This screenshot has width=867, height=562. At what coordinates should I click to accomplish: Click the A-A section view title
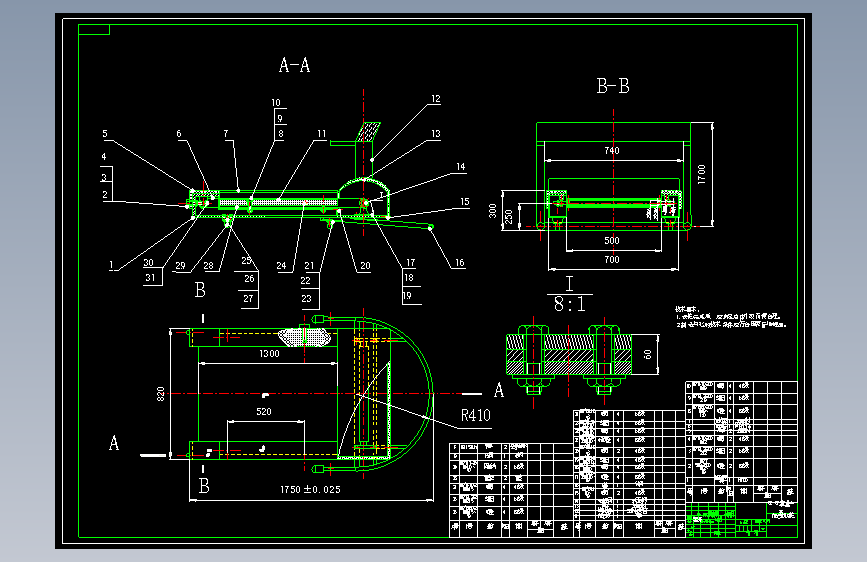[294, 65]
